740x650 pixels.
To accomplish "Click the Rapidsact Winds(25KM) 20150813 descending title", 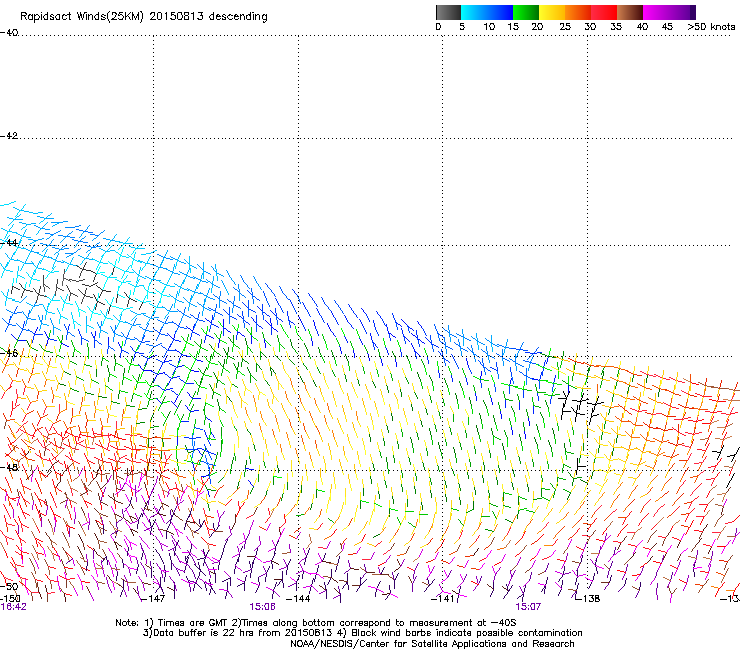I will click(x=143, y=17).
